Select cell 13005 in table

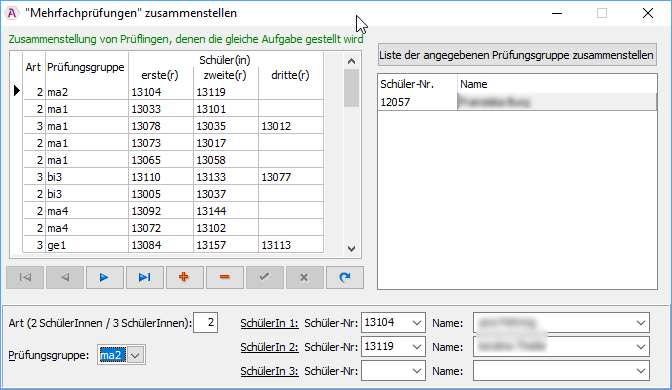point(161,194)
